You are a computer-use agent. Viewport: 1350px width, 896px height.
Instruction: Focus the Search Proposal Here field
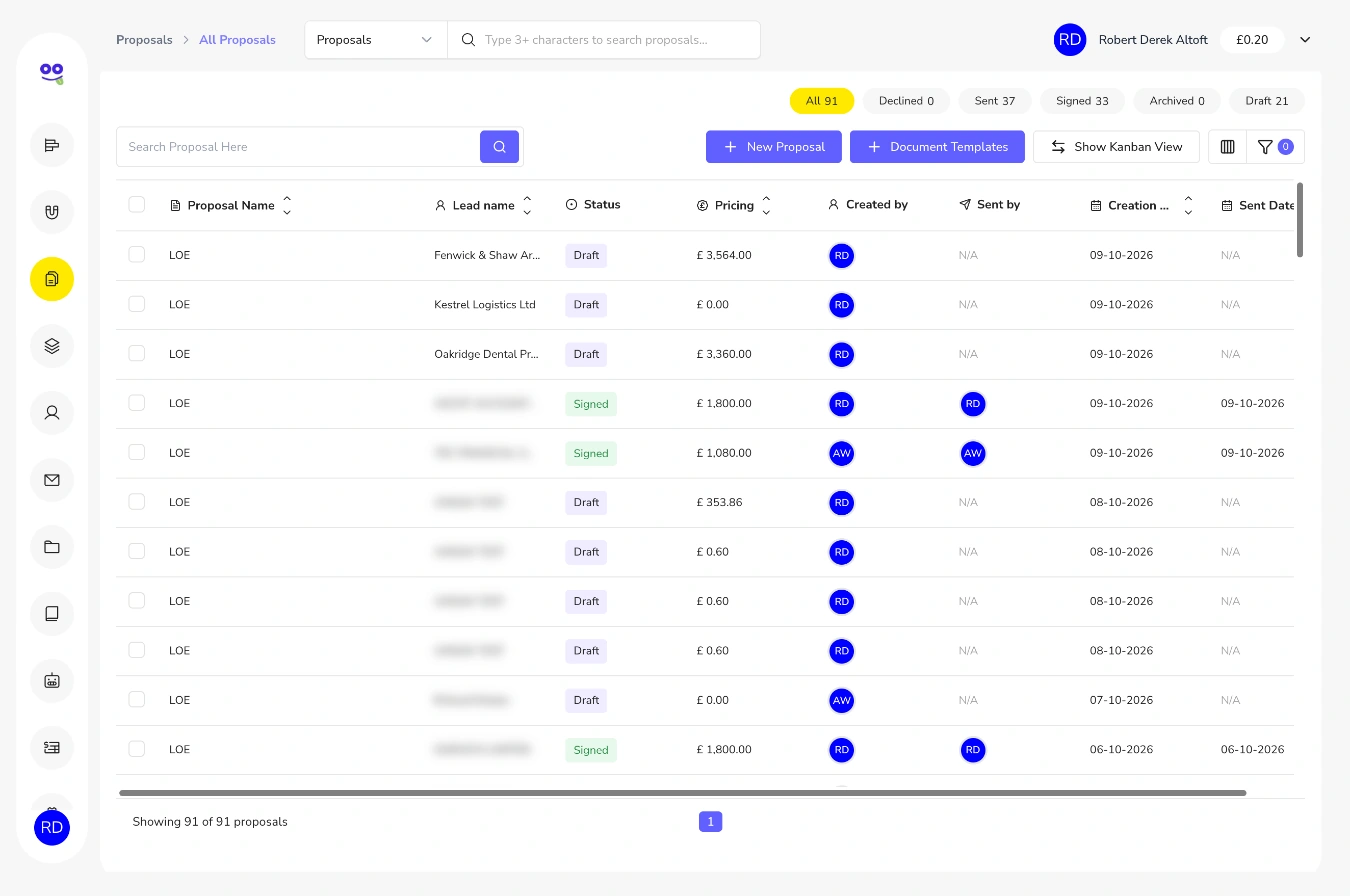298,147
